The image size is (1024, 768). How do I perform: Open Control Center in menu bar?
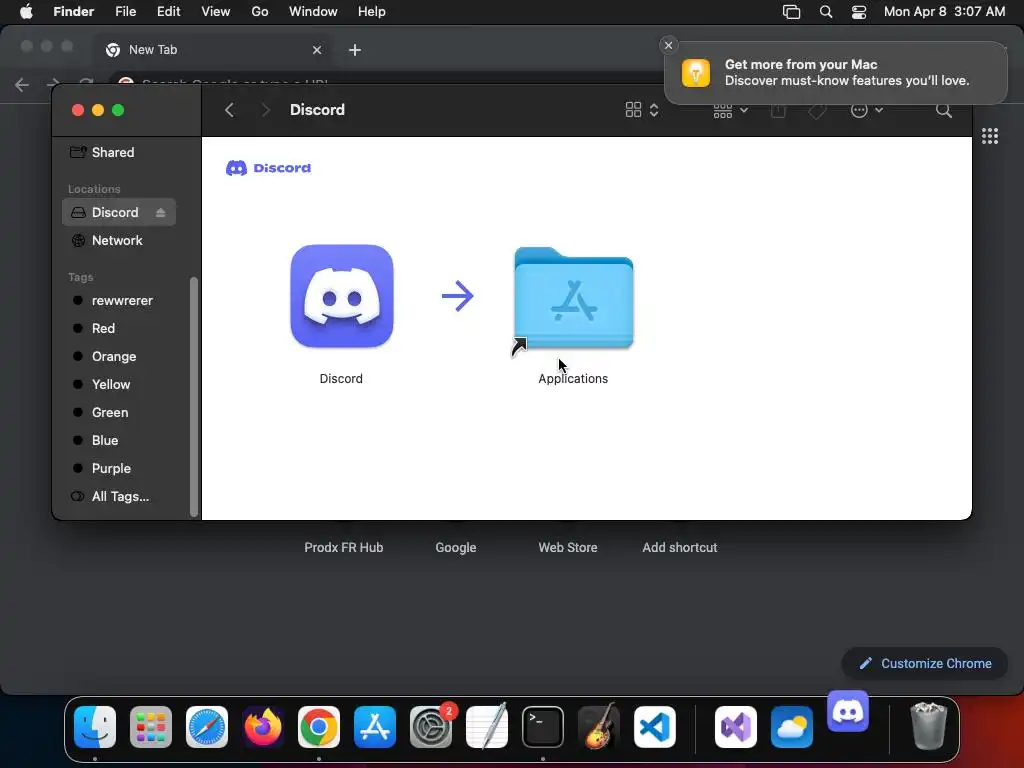pyautogui.click(x=859, y=12)
